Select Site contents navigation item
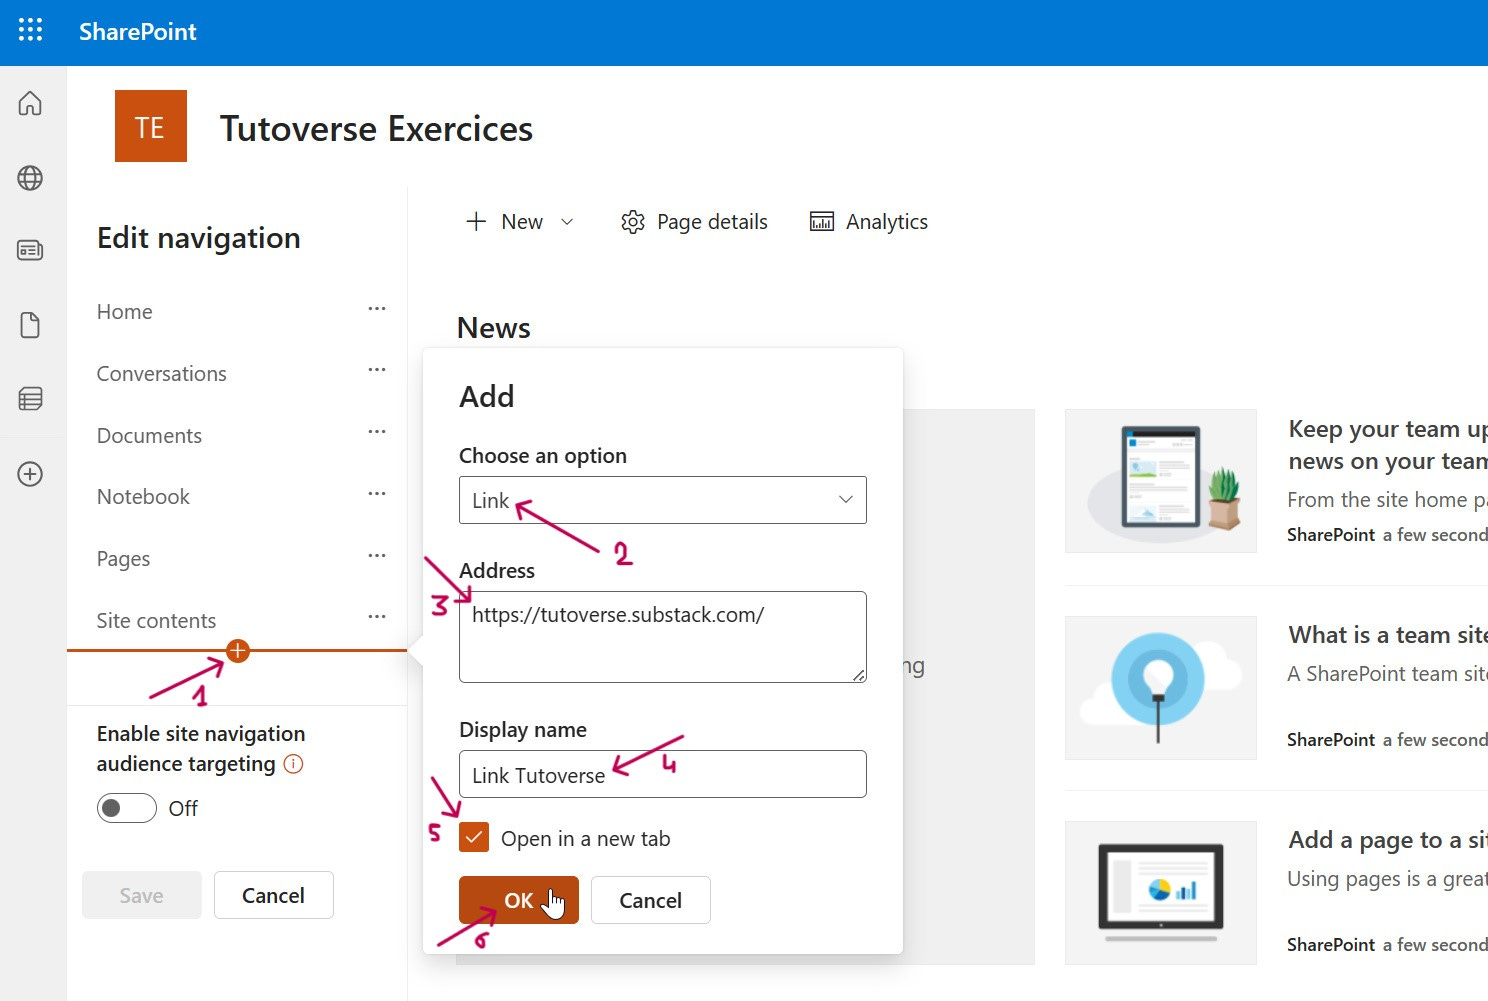 (x=156, y=621)
